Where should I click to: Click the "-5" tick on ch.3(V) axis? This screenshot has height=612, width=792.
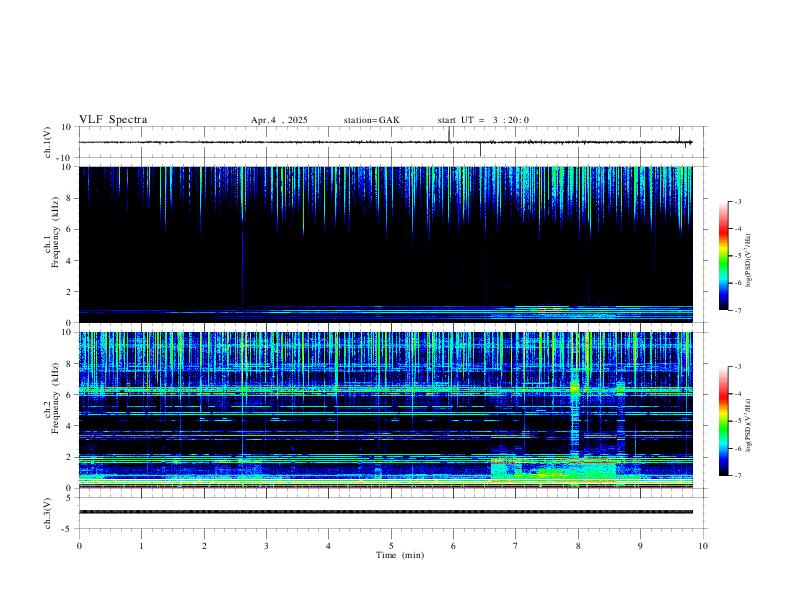[x=68, y=529]
